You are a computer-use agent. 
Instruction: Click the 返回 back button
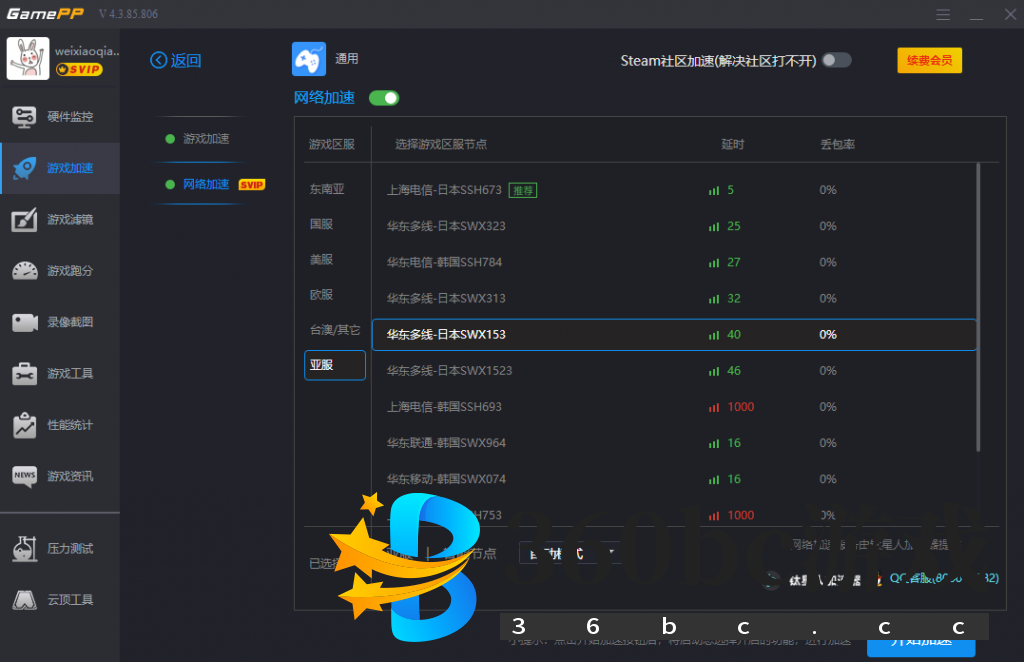[x=174, y=60]
